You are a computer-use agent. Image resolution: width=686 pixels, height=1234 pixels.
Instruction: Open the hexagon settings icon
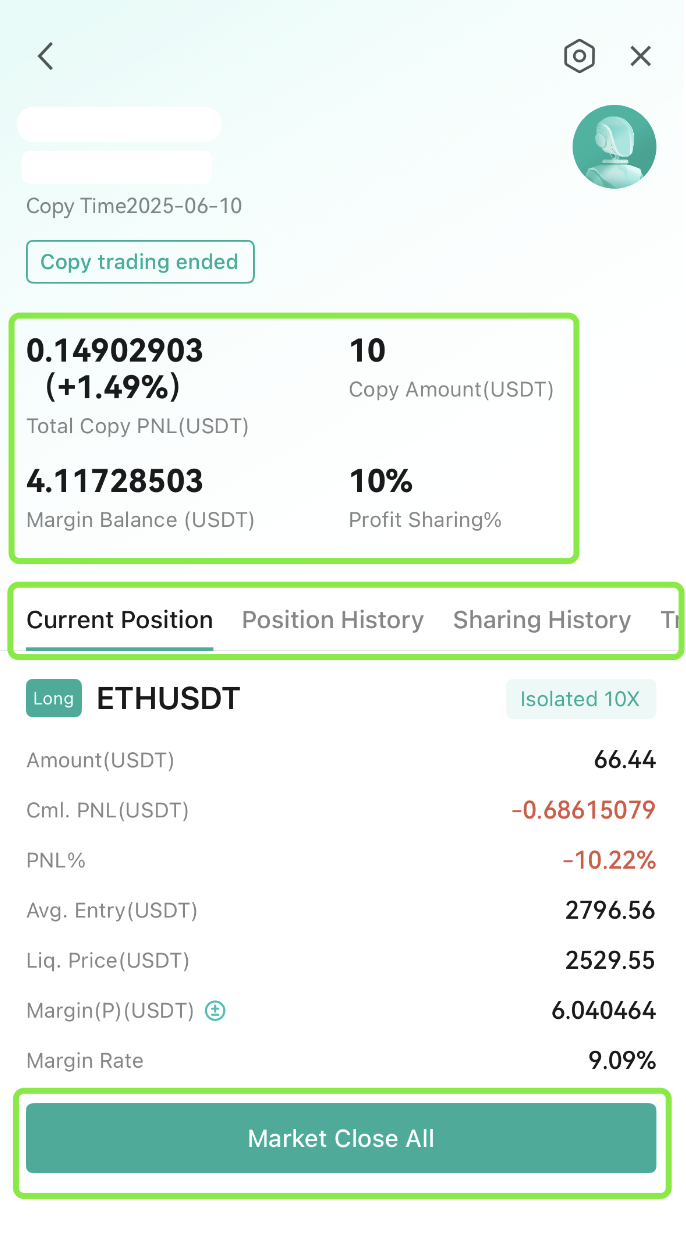click(x=579, y=56)
